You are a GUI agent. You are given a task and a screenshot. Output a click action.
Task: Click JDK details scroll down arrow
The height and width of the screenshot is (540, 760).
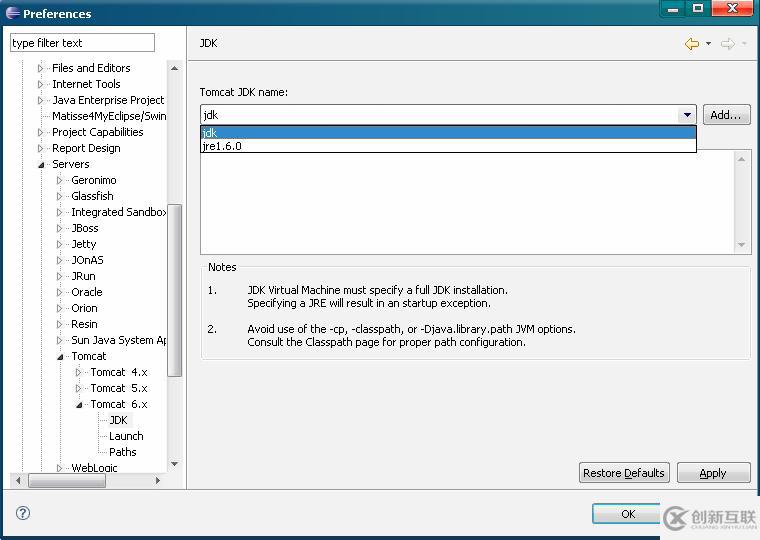pyautogui.click(x=742, y=245)
